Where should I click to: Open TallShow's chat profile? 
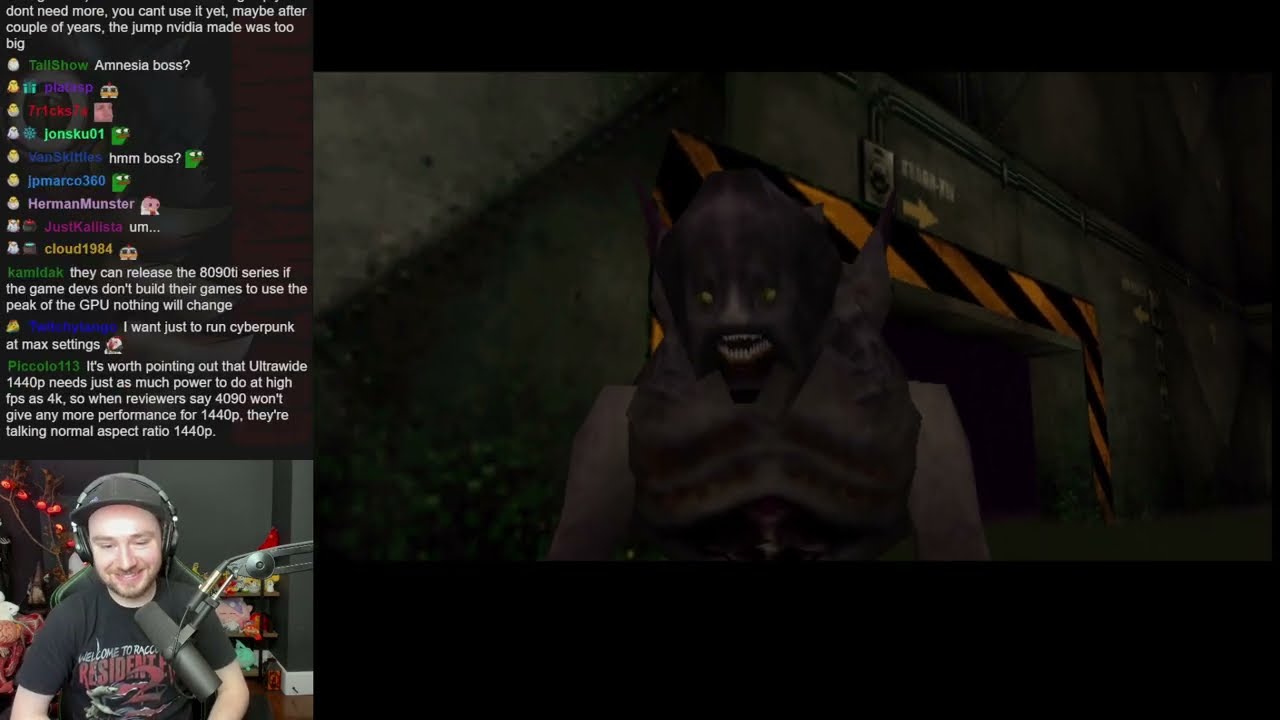pyautogui.click(x=58, y=65)
